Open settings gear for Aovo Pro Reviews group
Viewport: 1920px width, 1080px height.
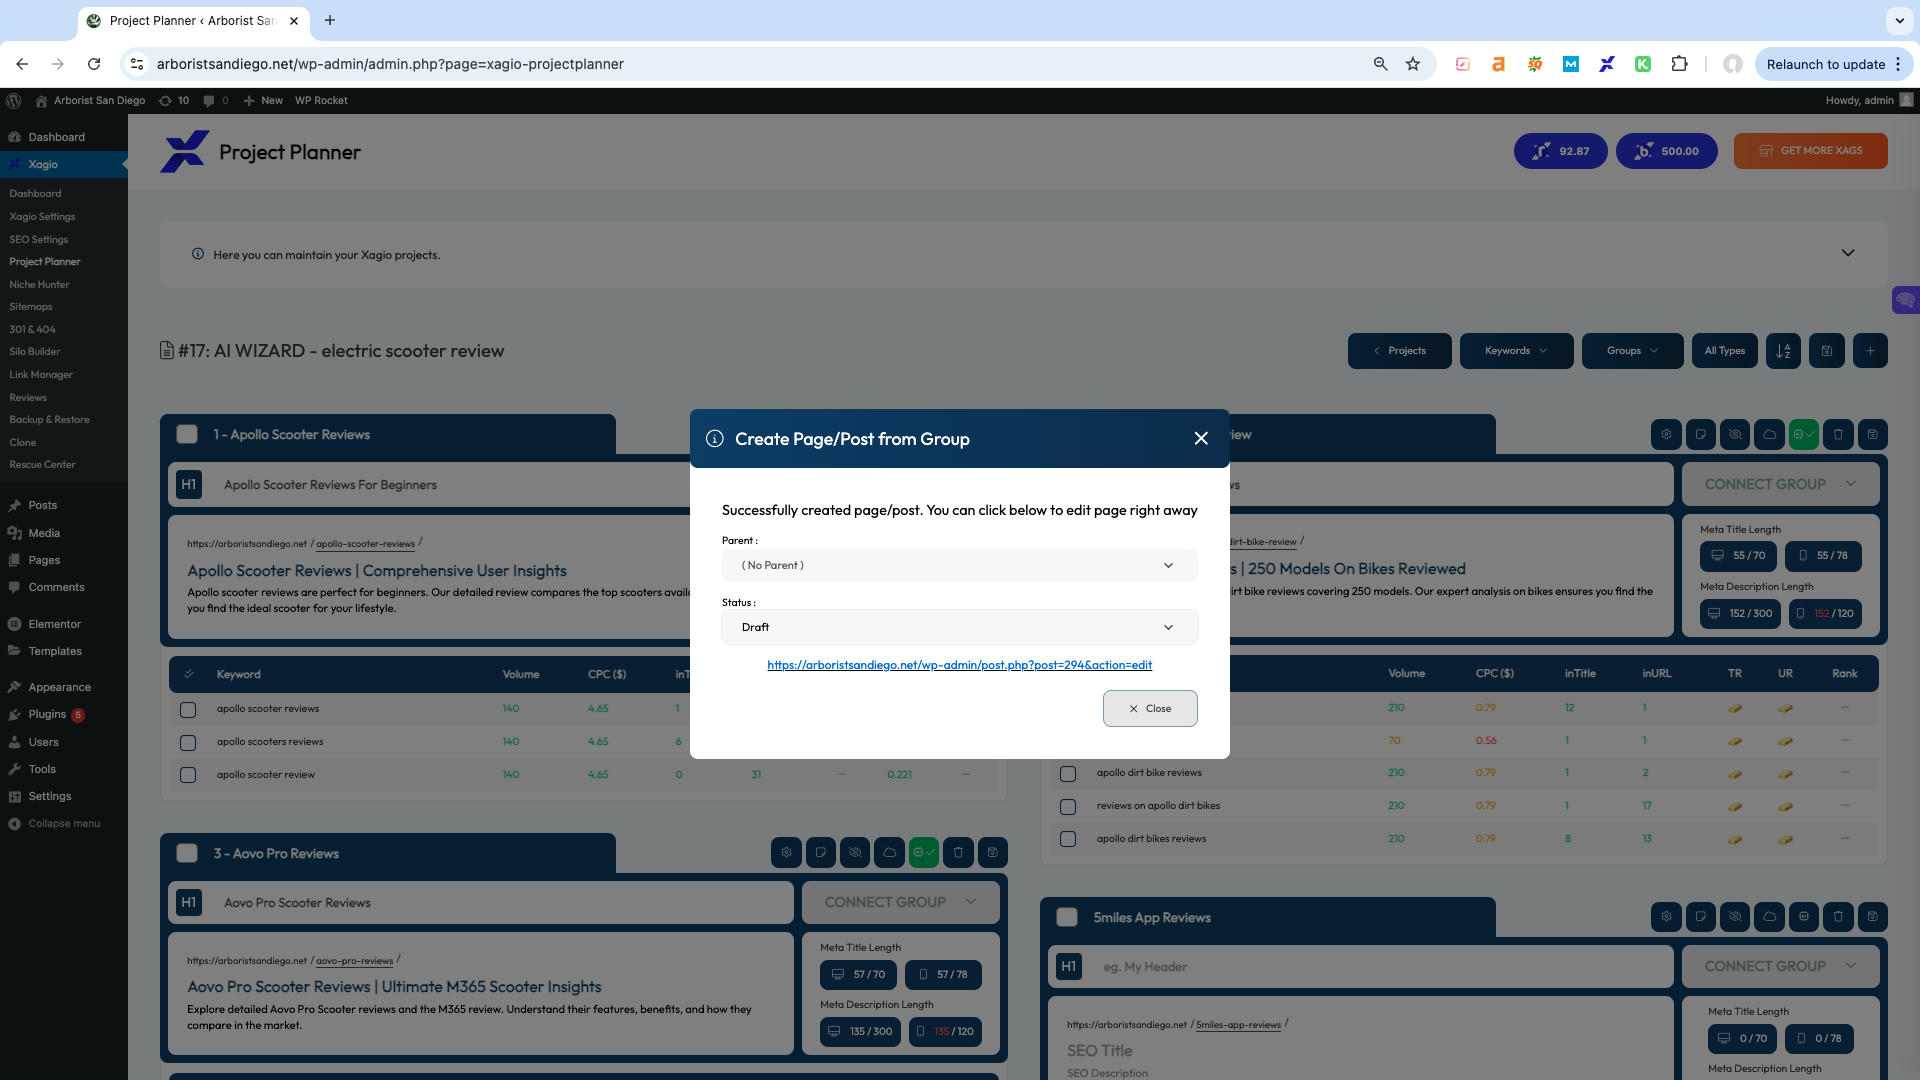tap(786, 852)
